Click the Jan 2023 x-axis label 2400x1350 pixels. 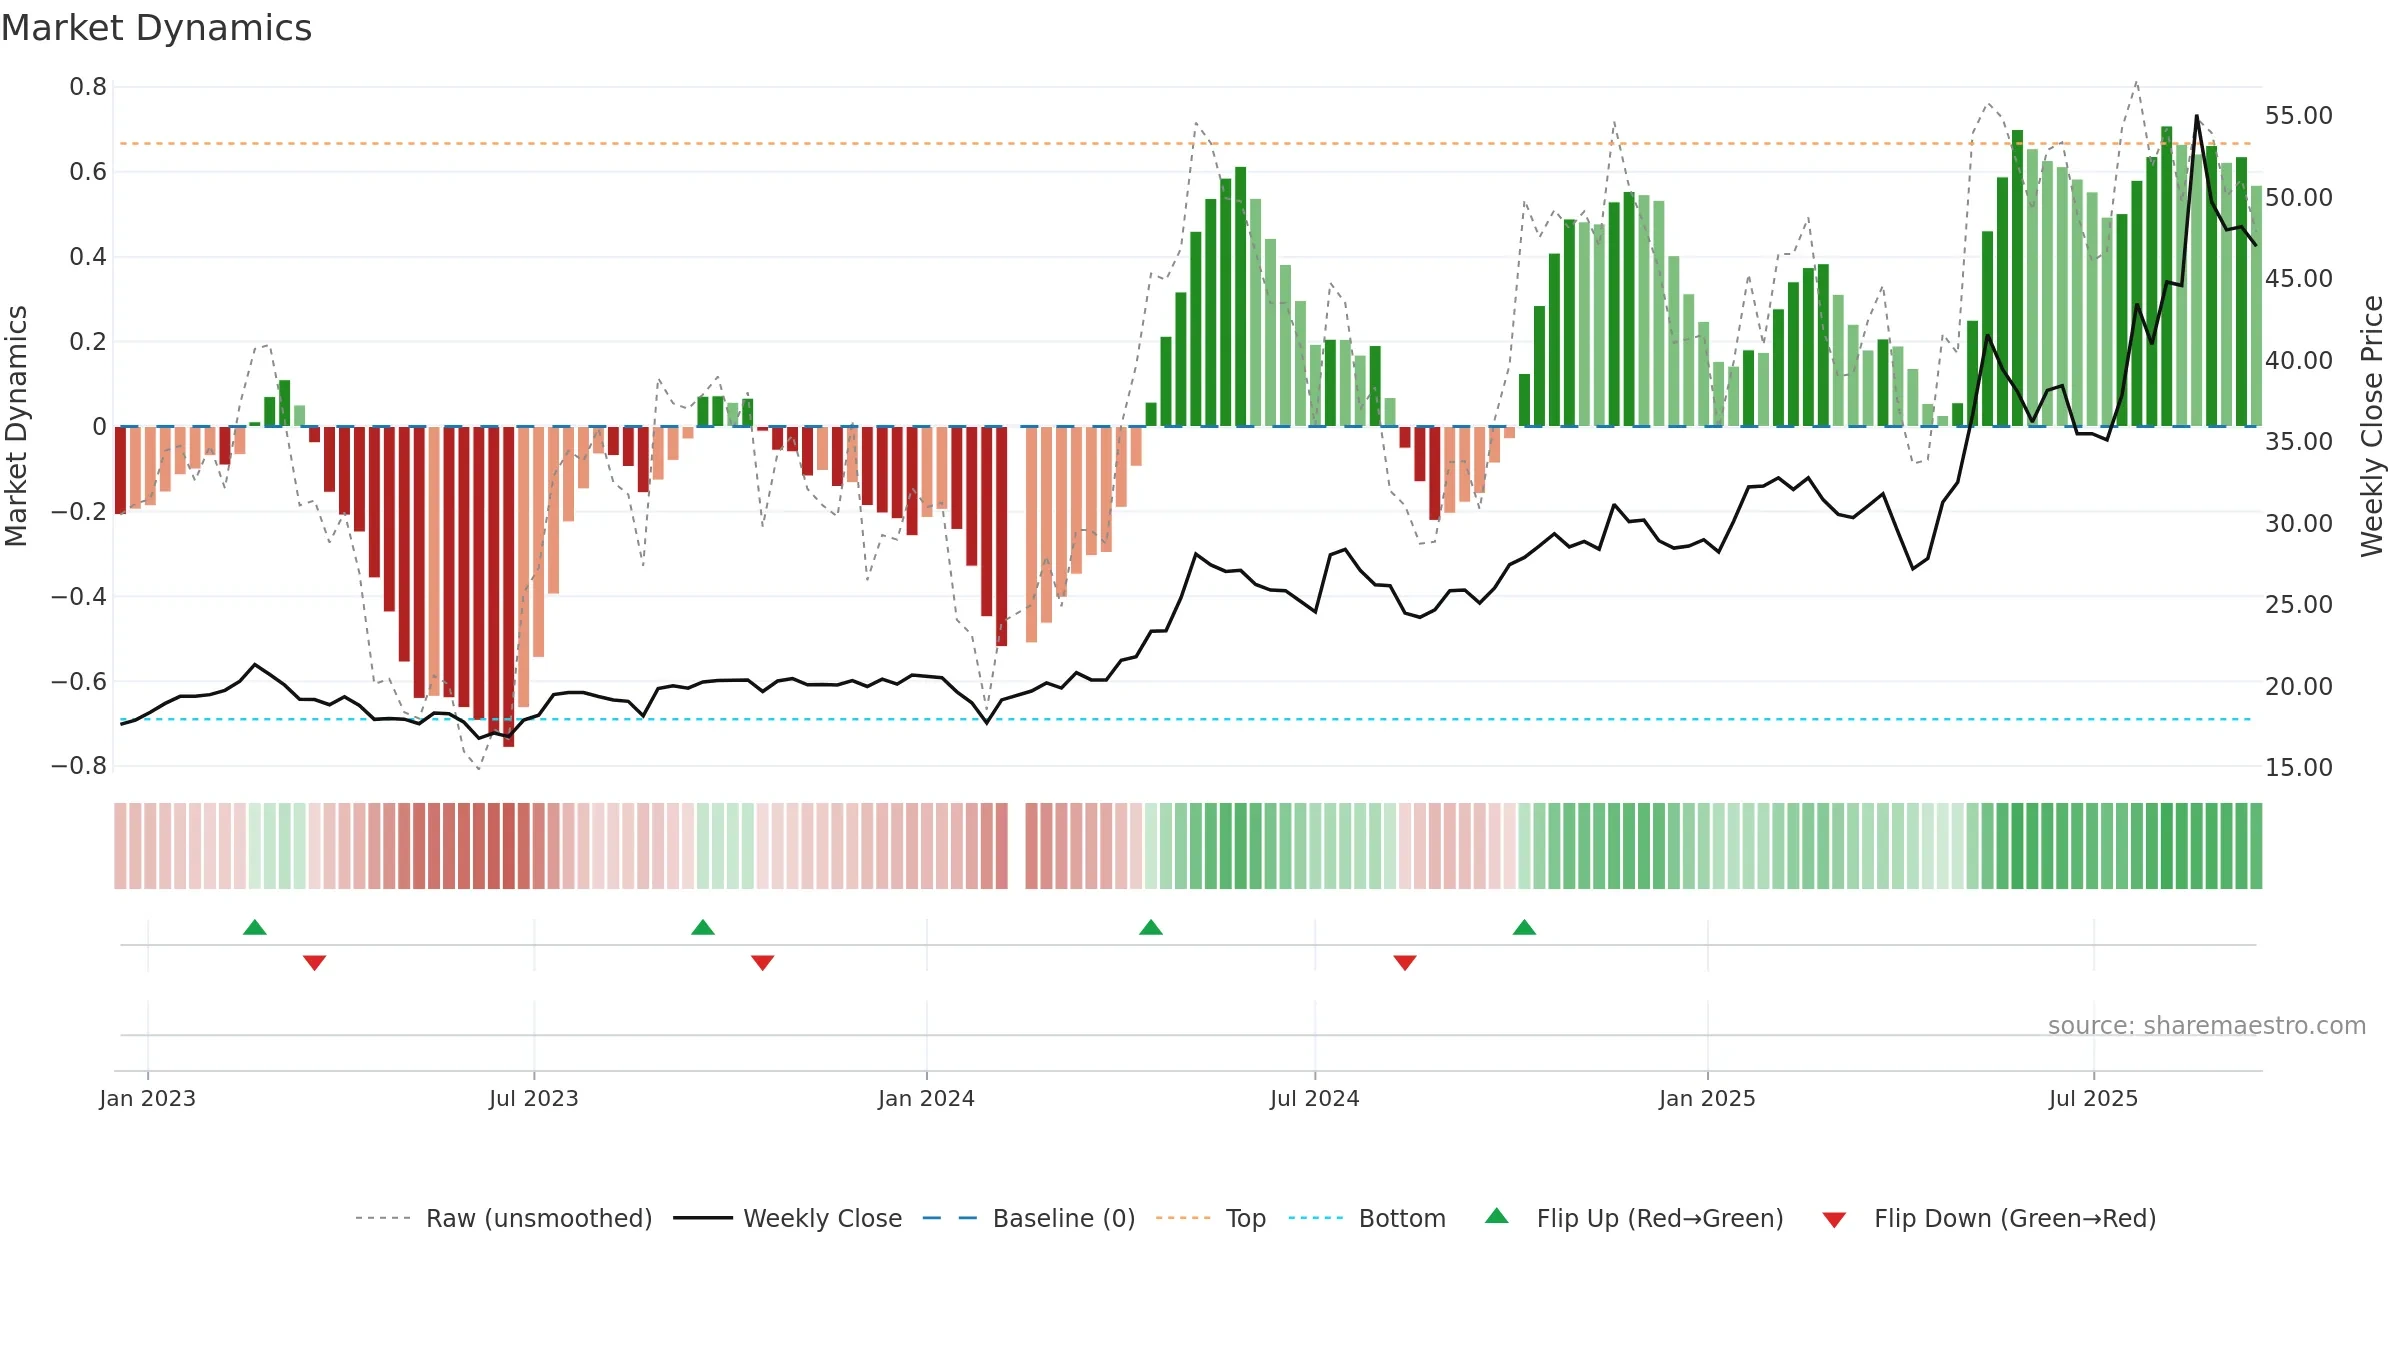click(148, 1098)
